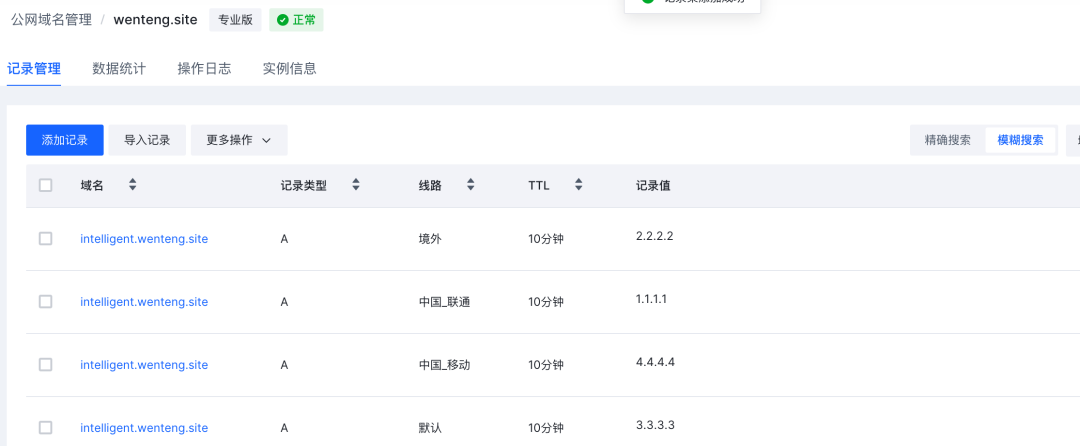
Task: Click the 添加记录 button
Action: (65, 140)
